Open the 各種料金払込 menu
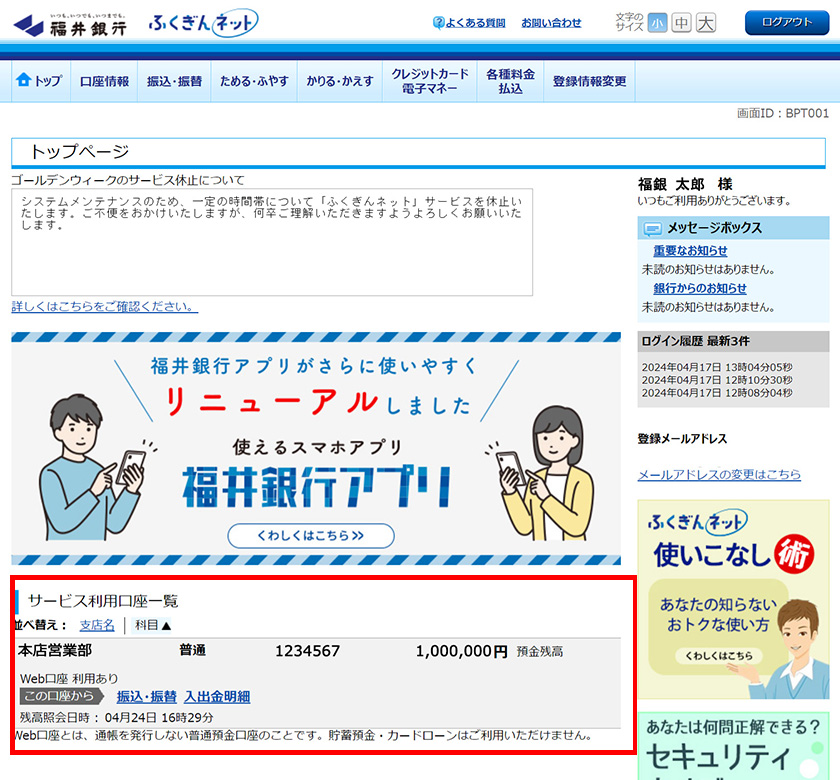This screenshot has height=780, width=840. [x=511, y=81]
